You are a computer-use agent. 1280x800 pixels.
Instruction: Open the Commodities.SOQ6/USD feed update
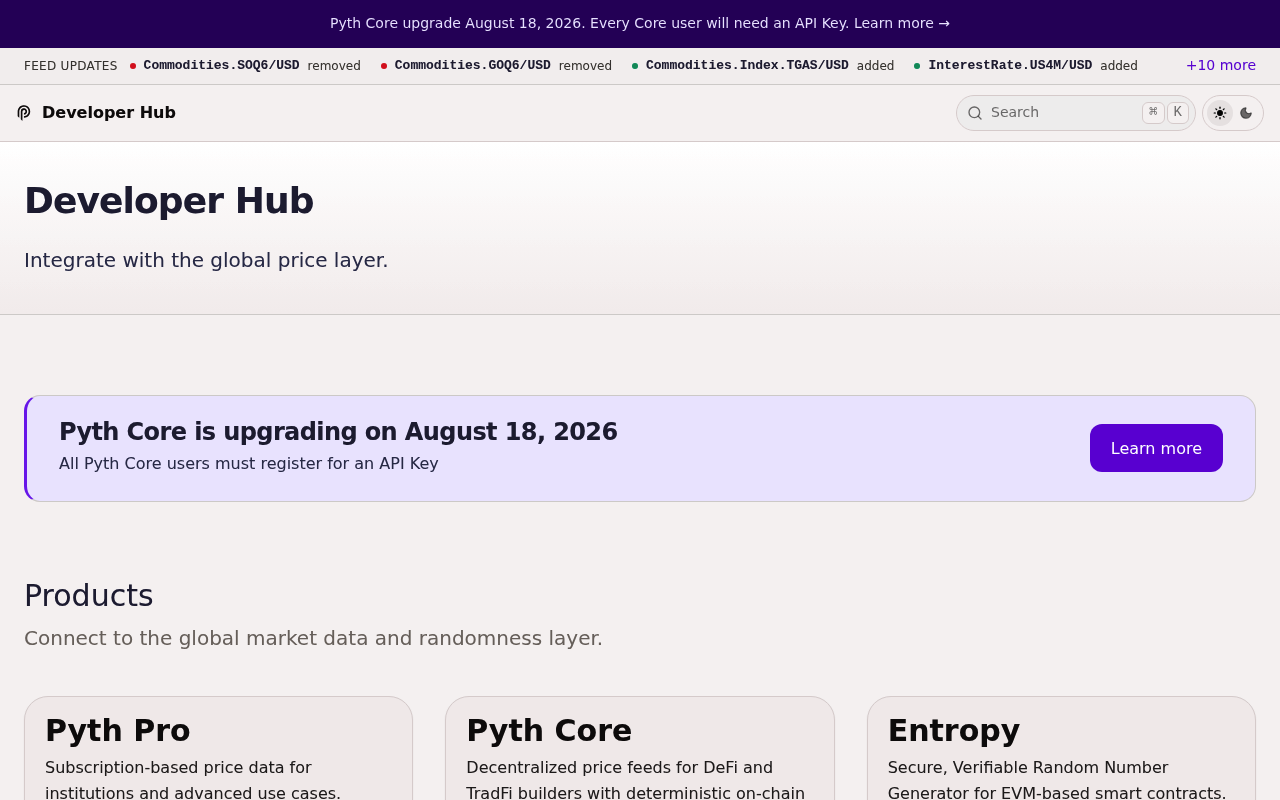click(245, 66)
